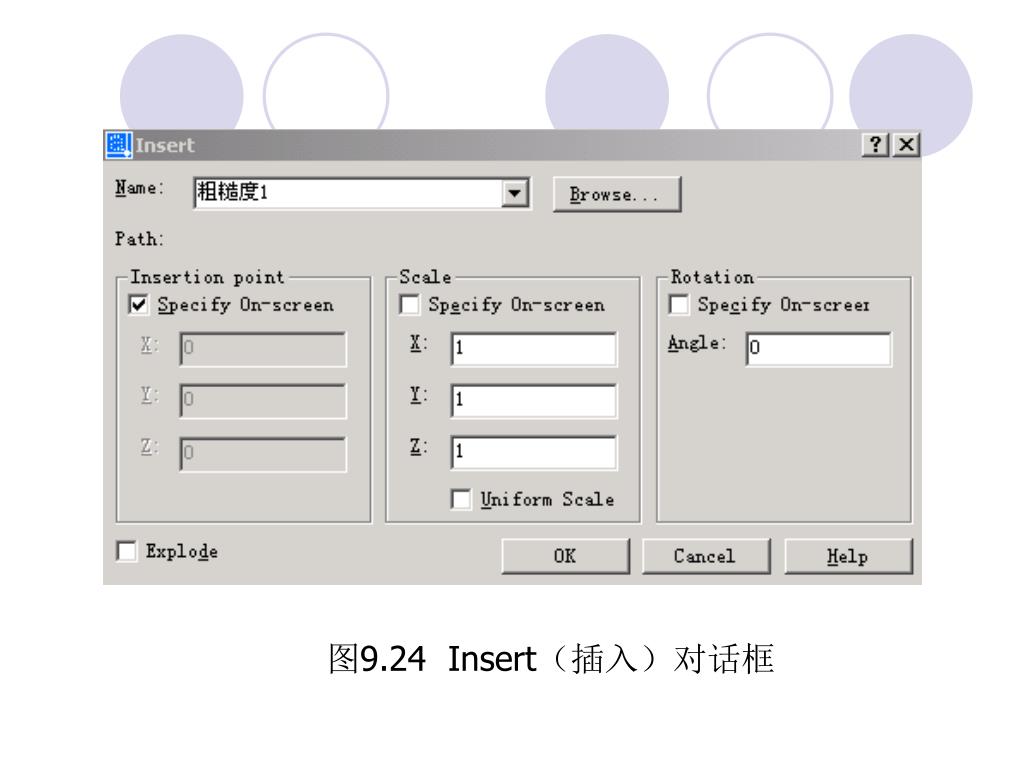Viewport: 1024px width, 768px height.
Task: Tick the Uniform Scale checkbox
Action: (461, 500)
